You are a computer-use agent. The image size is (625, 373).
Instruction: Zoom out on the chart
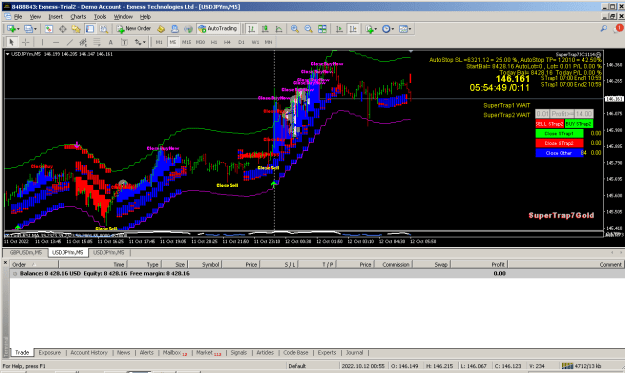pos(309,29)
